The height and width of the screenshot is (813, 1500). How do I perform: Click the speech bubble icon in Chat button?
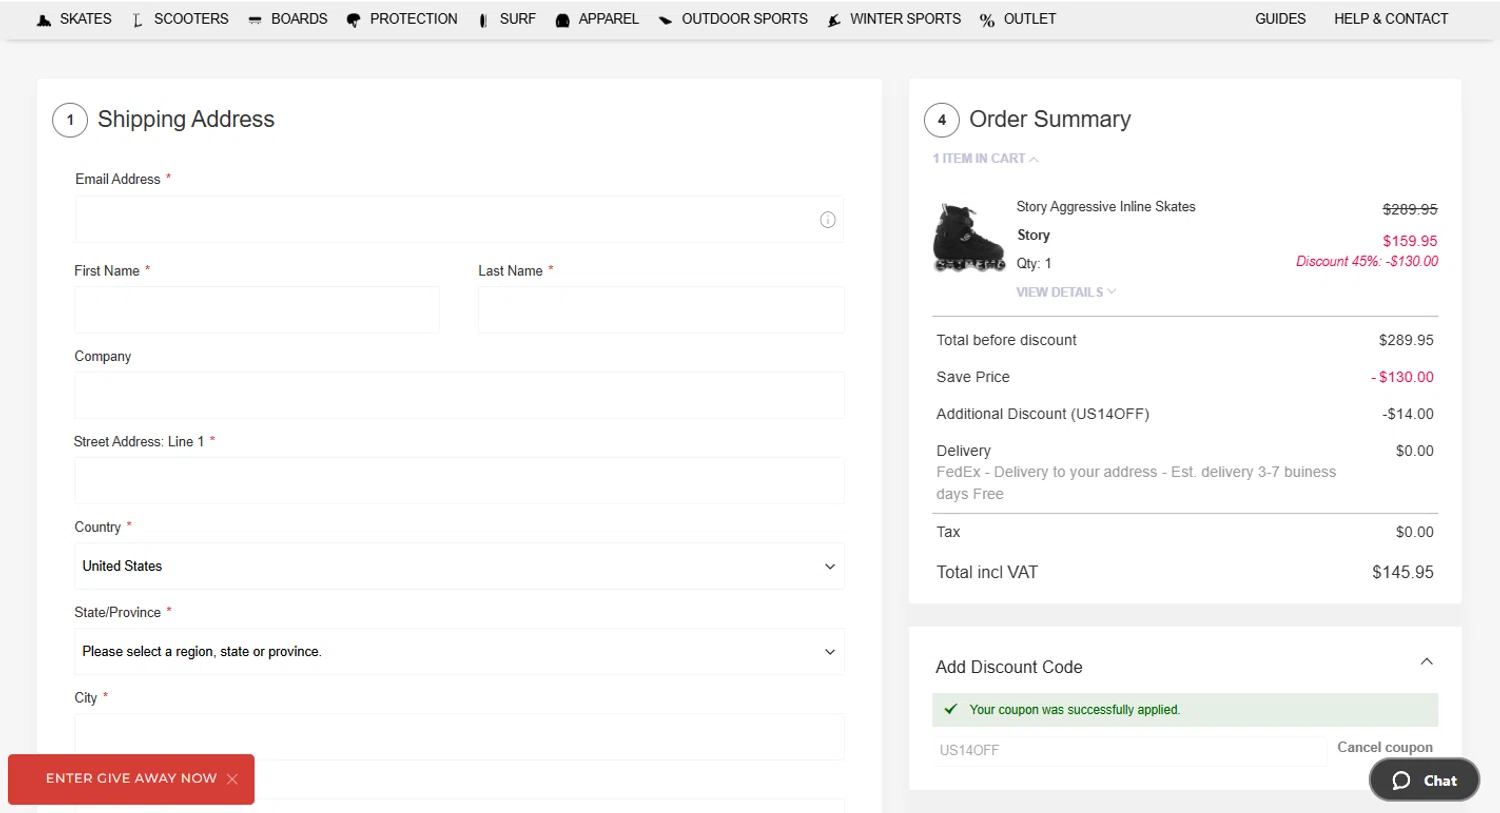point(1401,781)
